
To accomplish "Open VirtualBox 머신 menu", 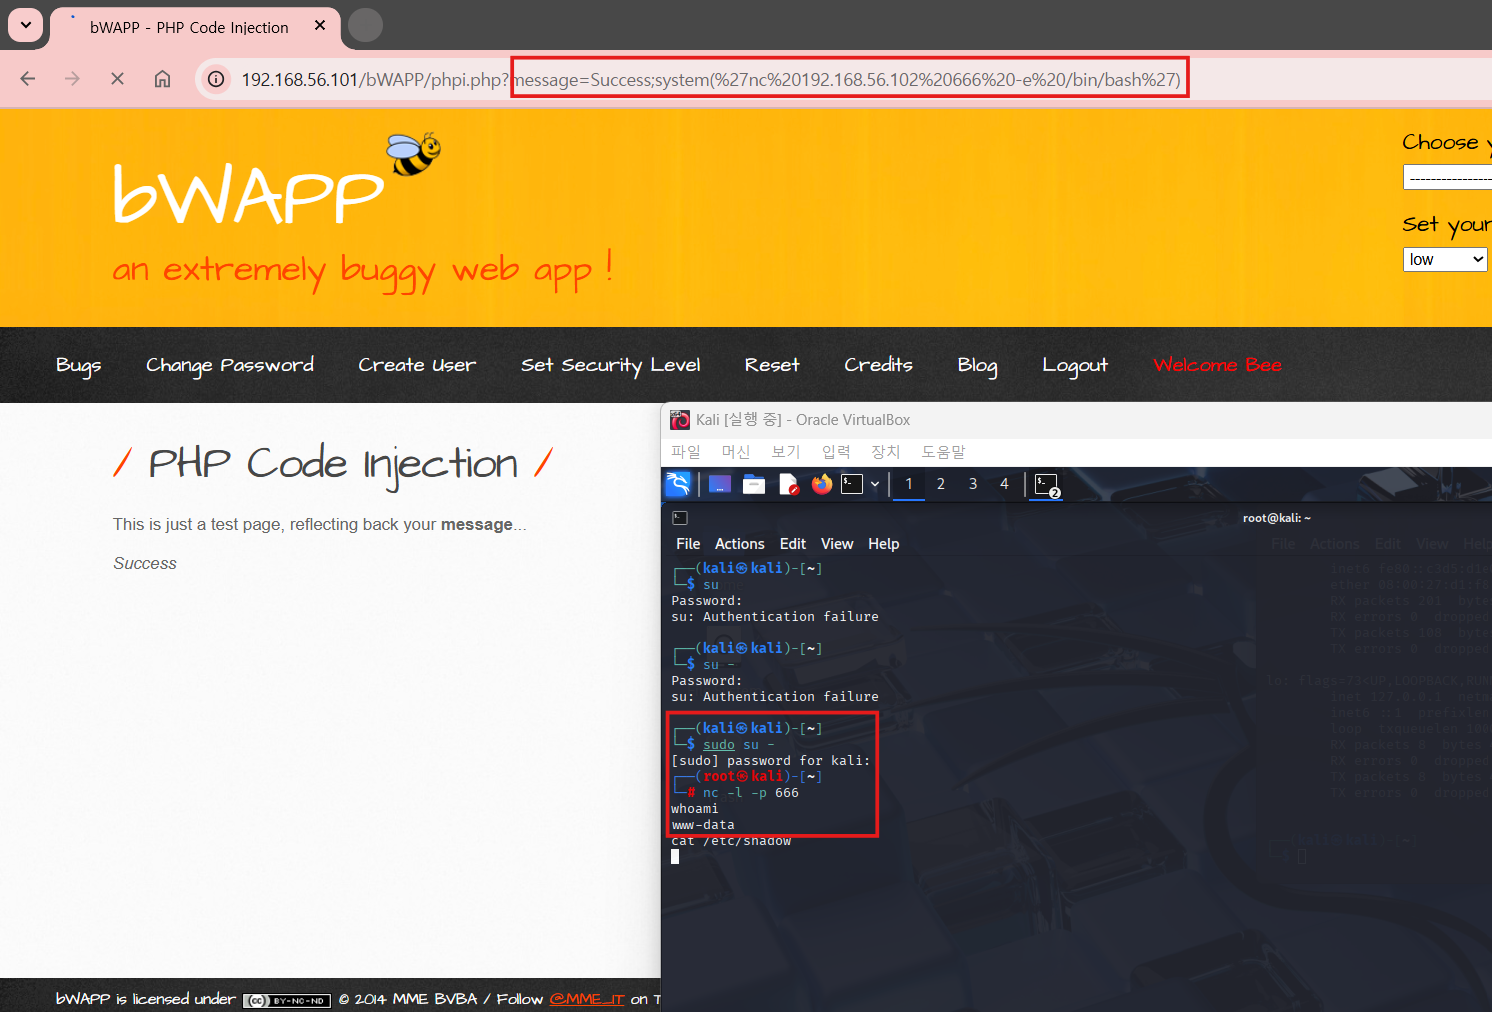I will 736,452.
